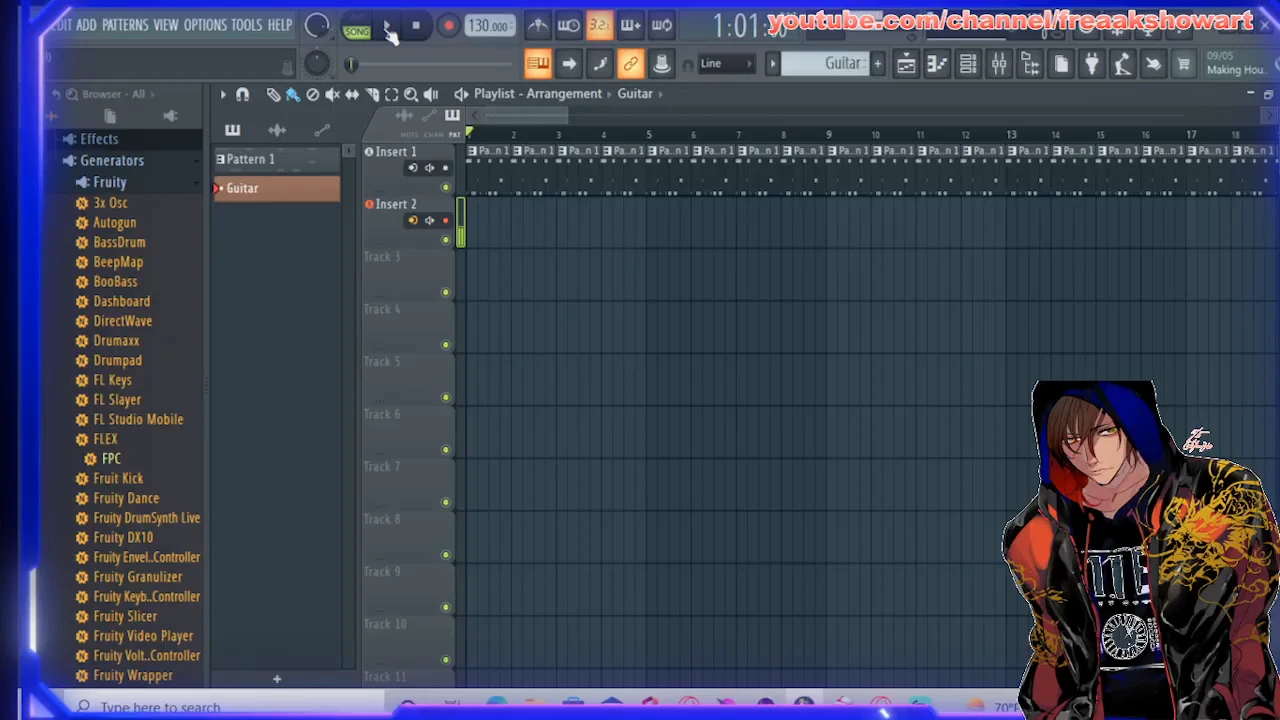The height and width of the screenshot is (720, 1280).
Task: Open the Piano roll view icon
Action: pos(937,65)
